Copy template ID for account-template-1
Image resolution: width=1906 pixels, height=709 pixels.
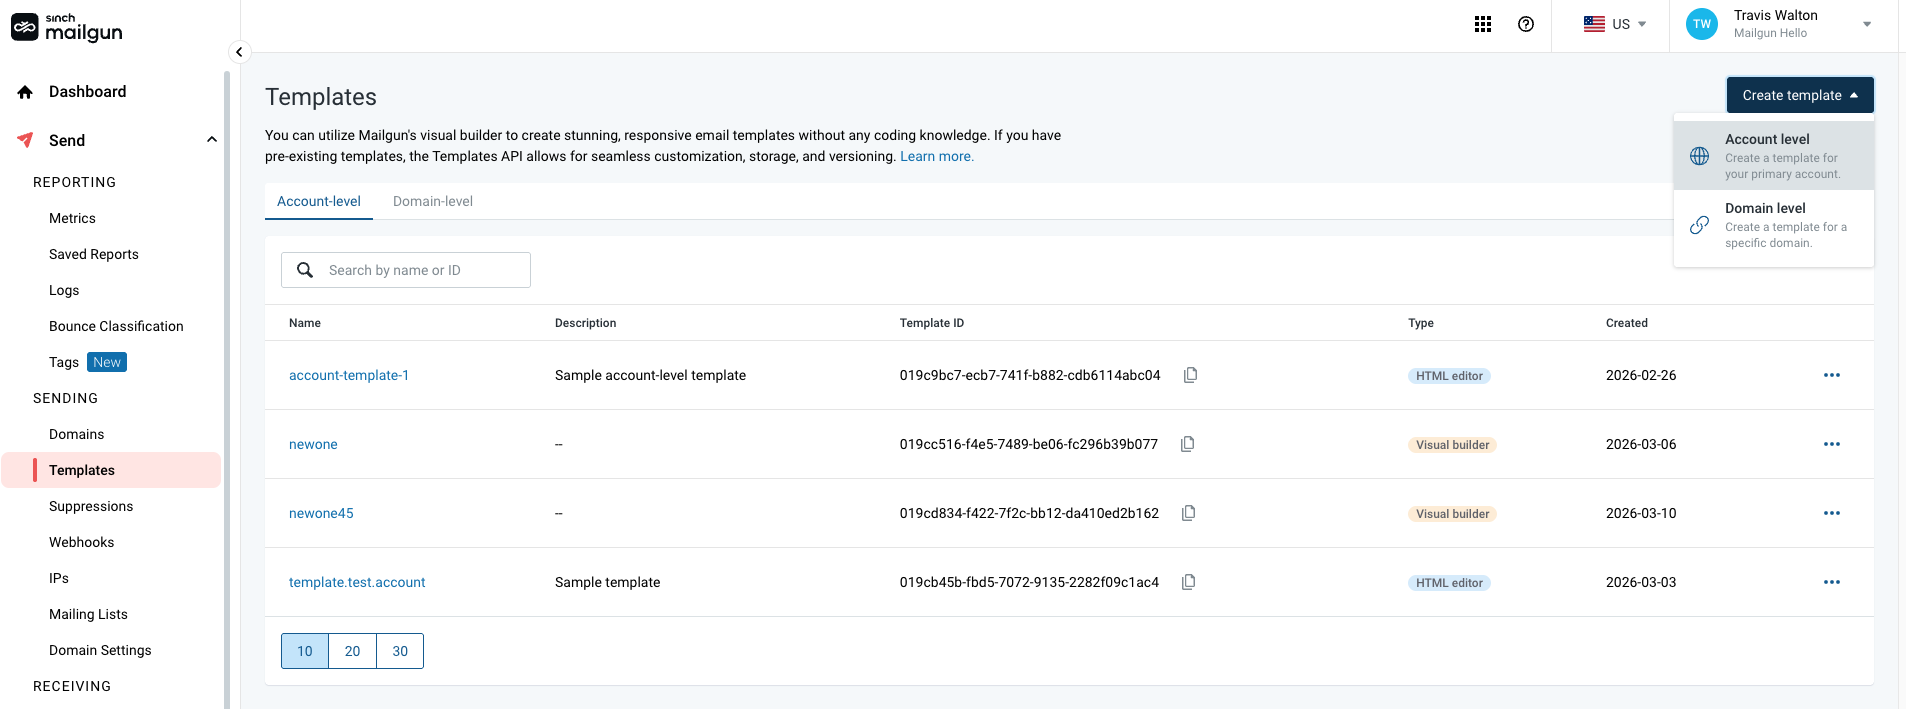point(1190,375)
